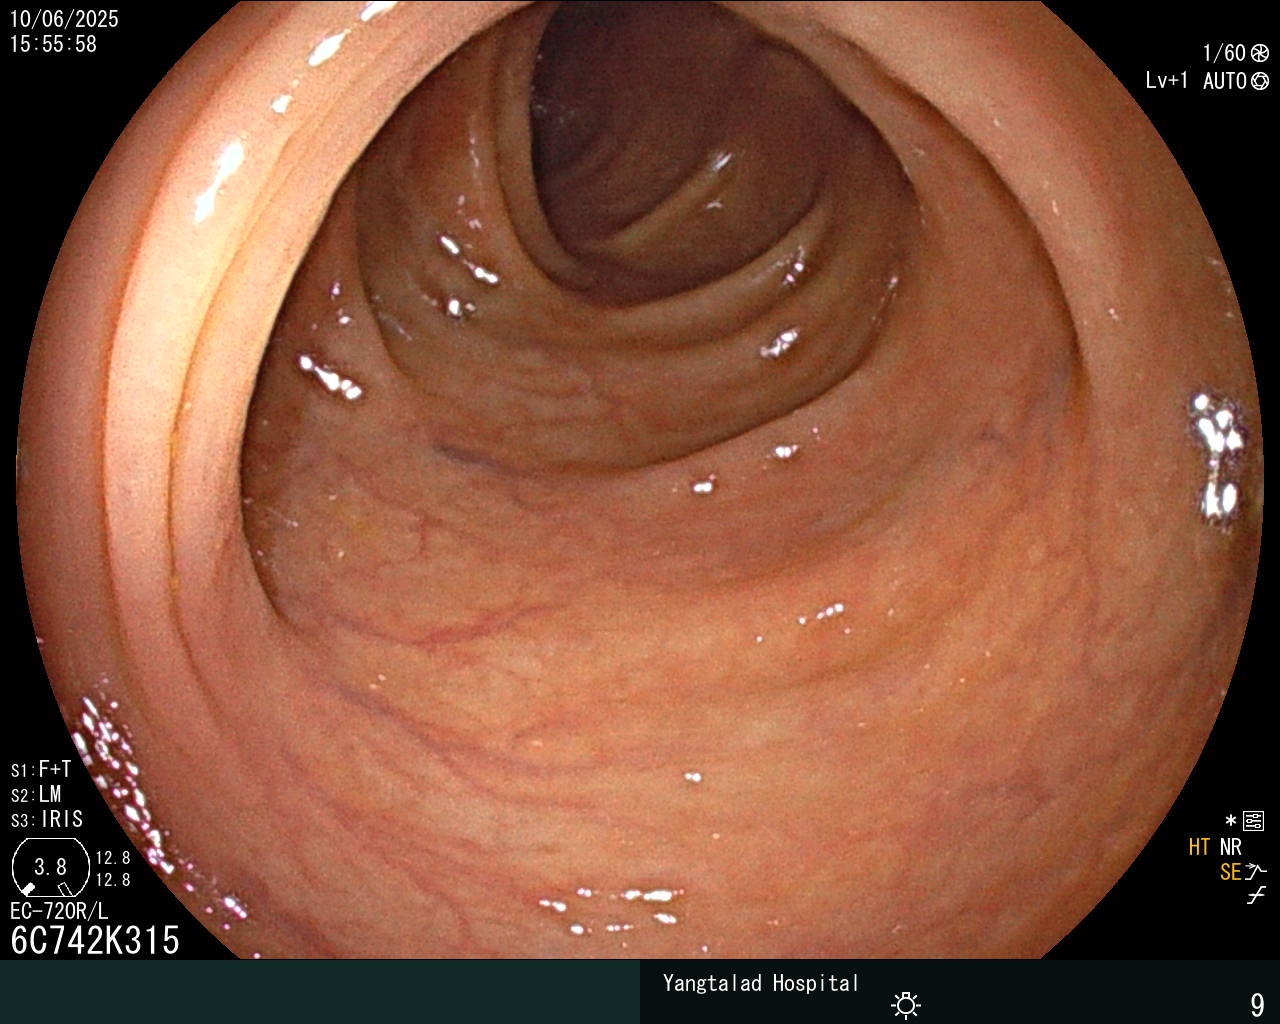Click the AUTO iris mode label
The width and height of the screenshot is (1280, 1024).
1225,81
